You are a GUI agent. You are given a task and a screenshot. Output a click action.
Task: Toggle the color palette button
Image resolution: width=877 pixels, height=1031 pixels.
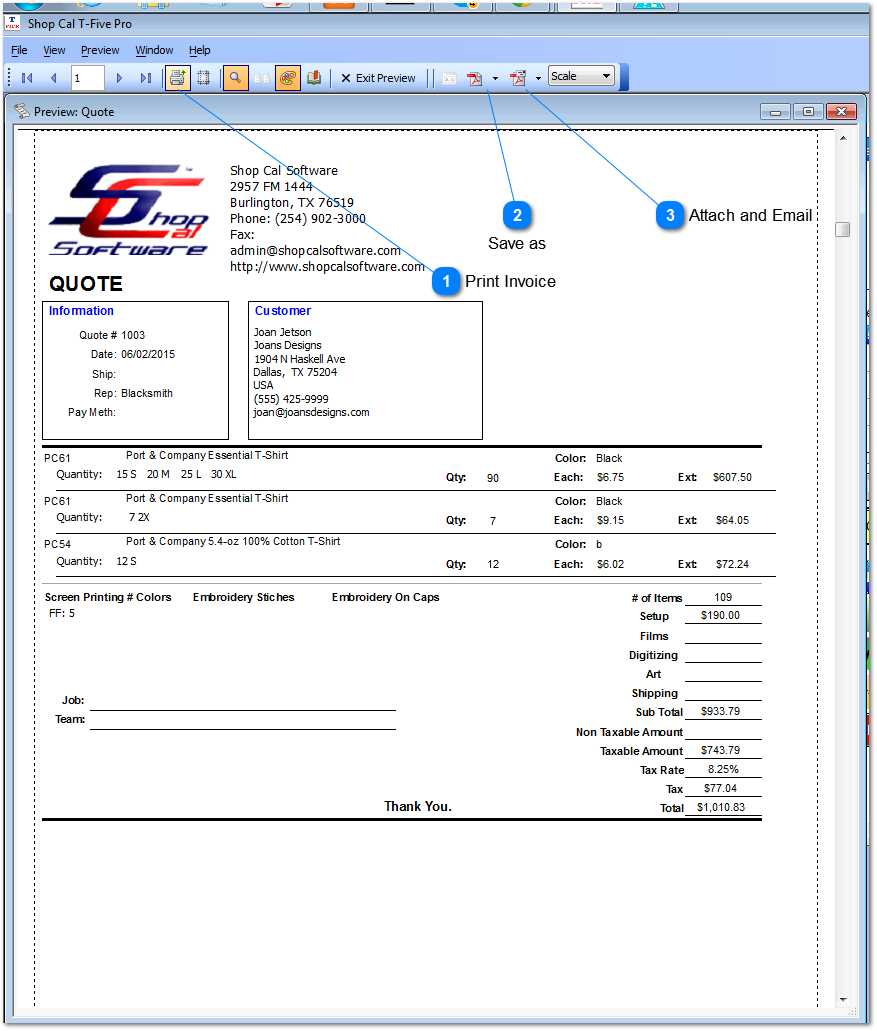click(287, 78)
